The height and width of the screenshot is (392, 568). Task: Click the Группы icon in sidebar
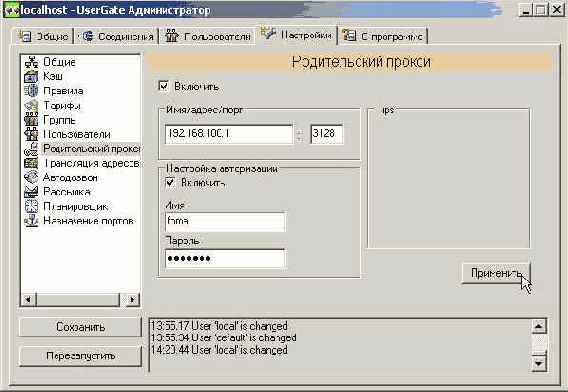click(x=31, y=120)
